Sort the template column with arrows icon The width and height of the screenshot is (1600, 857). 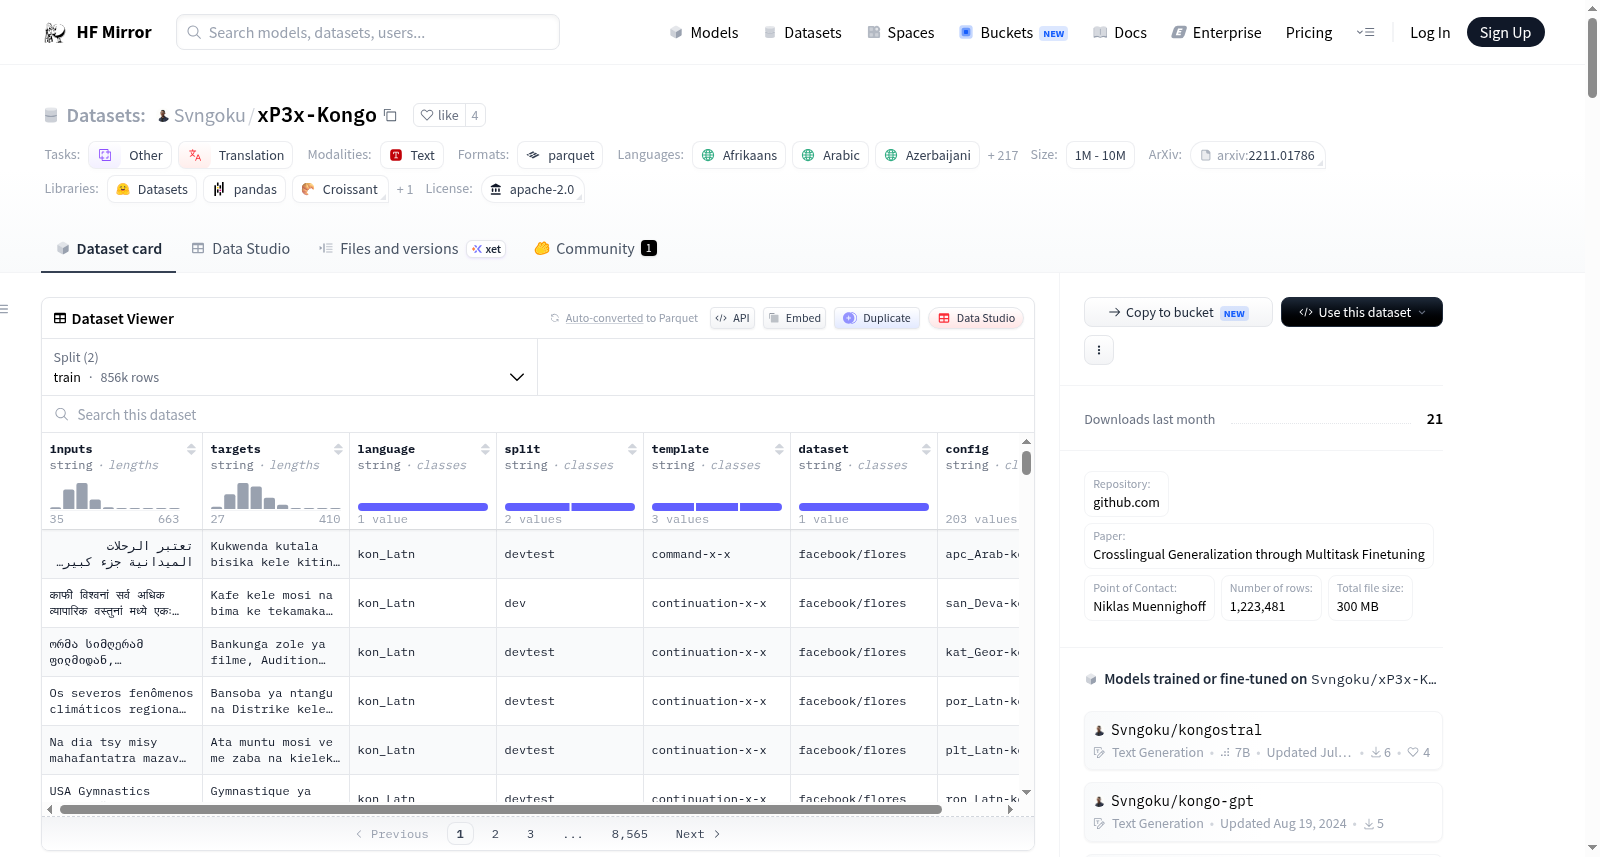[x=779, y=449]
